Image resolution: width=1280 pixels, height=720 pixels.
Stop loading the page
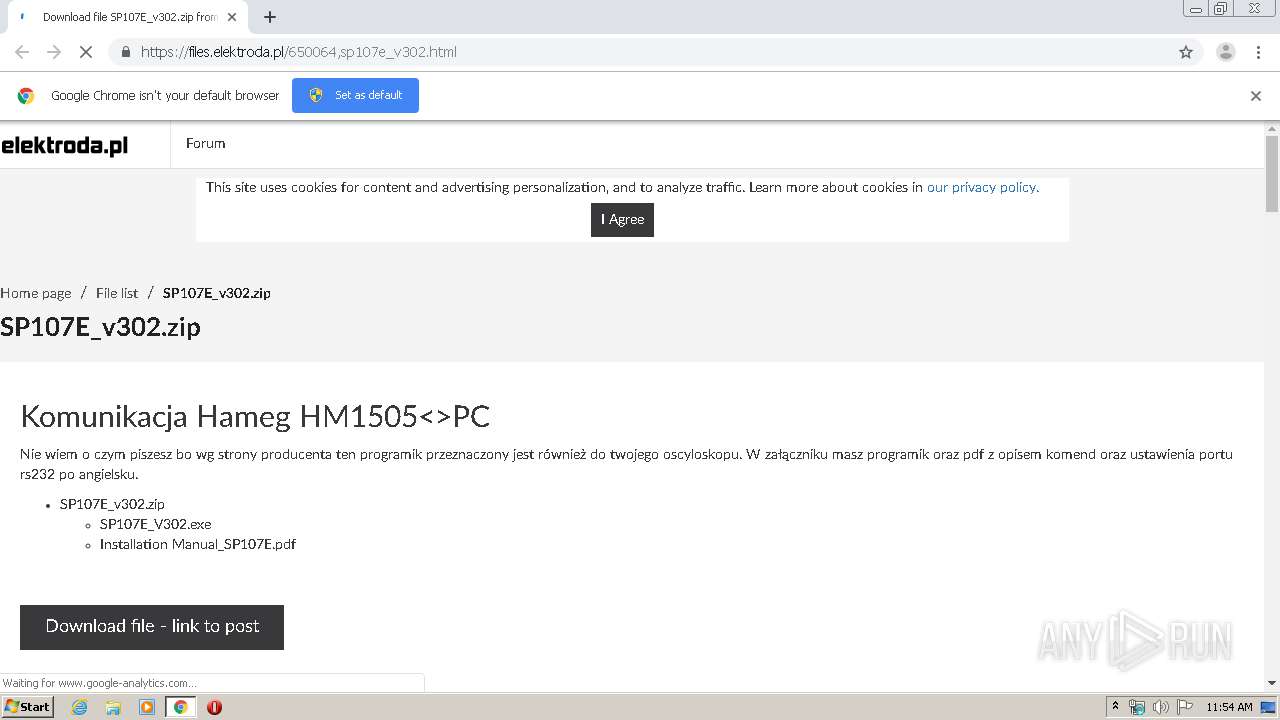point(86,52)
